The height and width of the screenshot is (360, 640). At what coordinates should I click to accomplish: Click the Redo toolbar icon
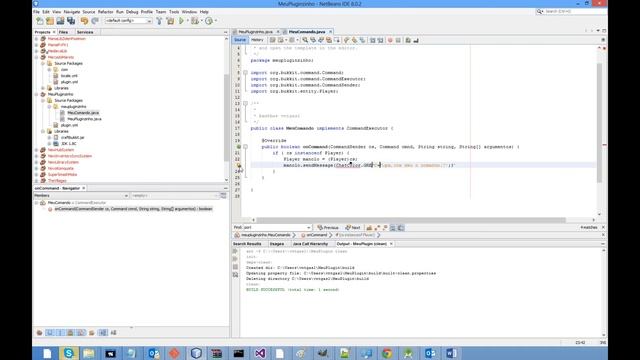95,21
